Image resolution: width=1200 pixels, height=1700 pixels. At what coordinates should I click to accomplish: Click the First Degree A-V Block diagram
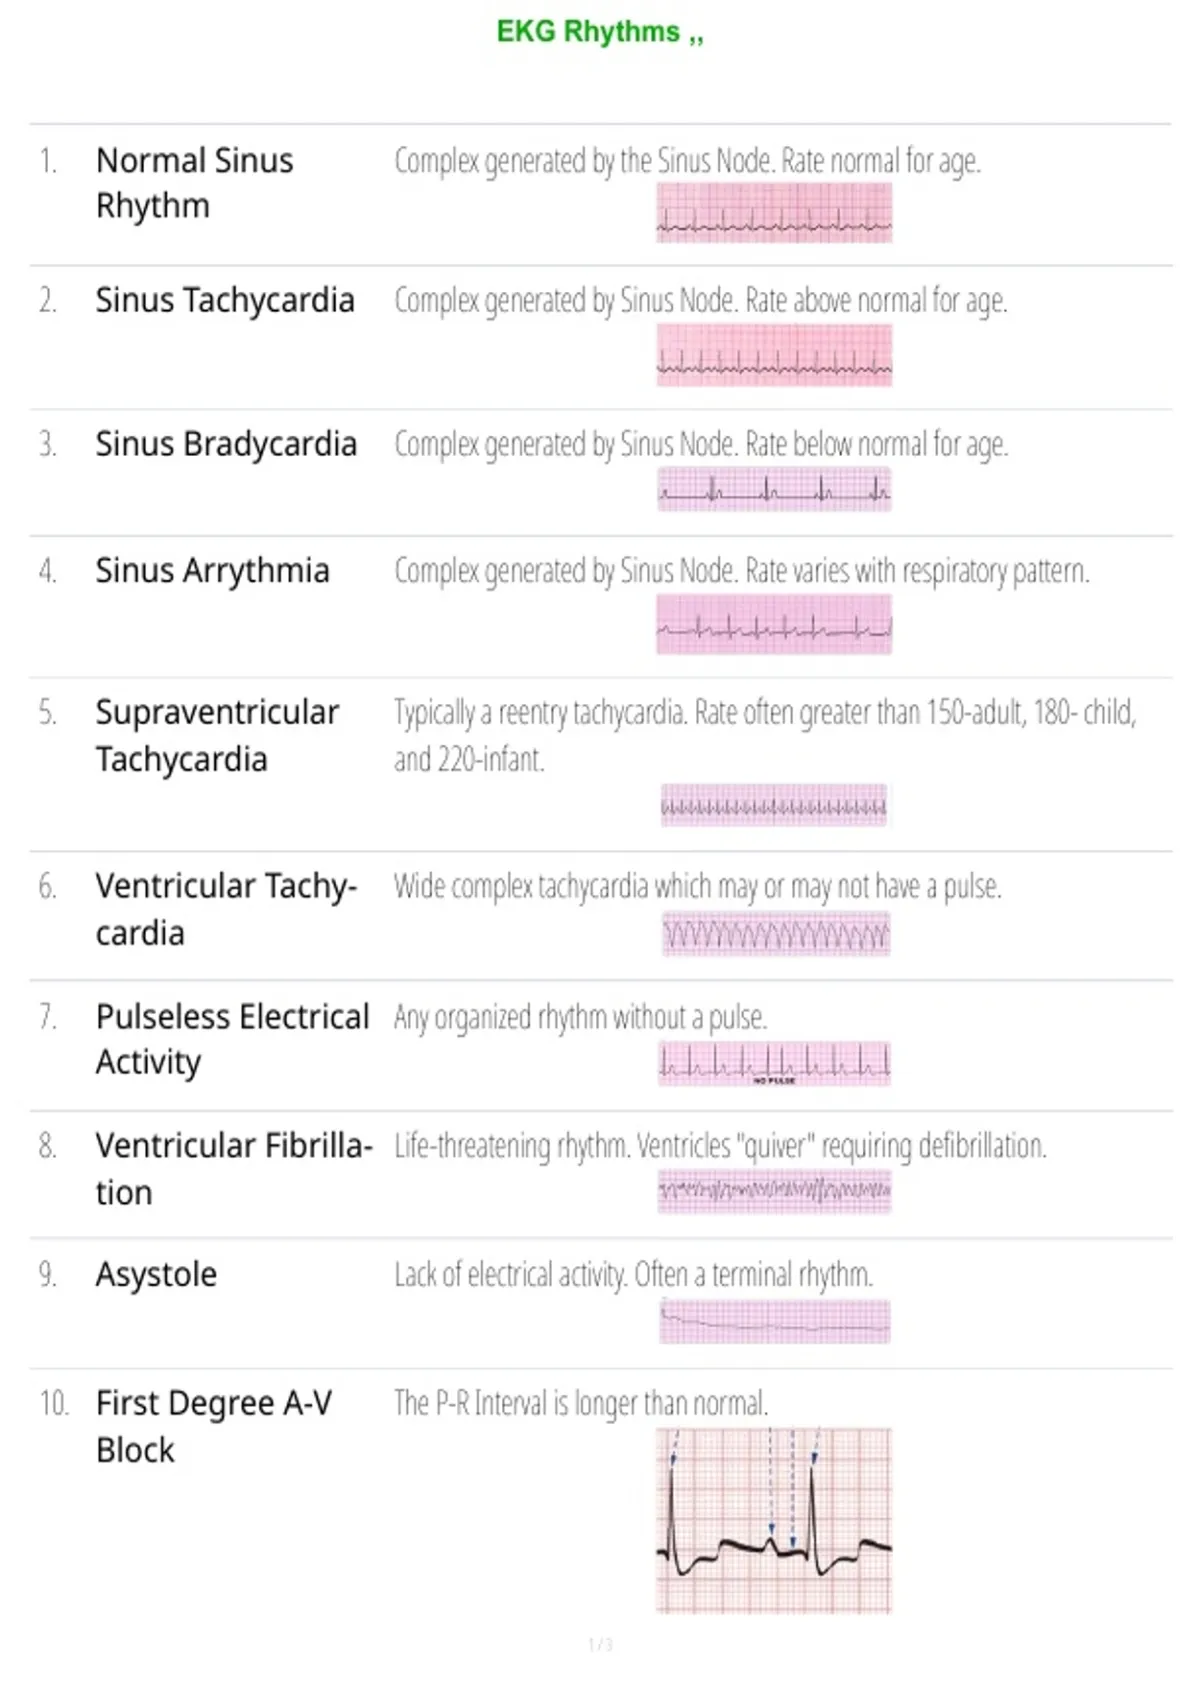774,1521
